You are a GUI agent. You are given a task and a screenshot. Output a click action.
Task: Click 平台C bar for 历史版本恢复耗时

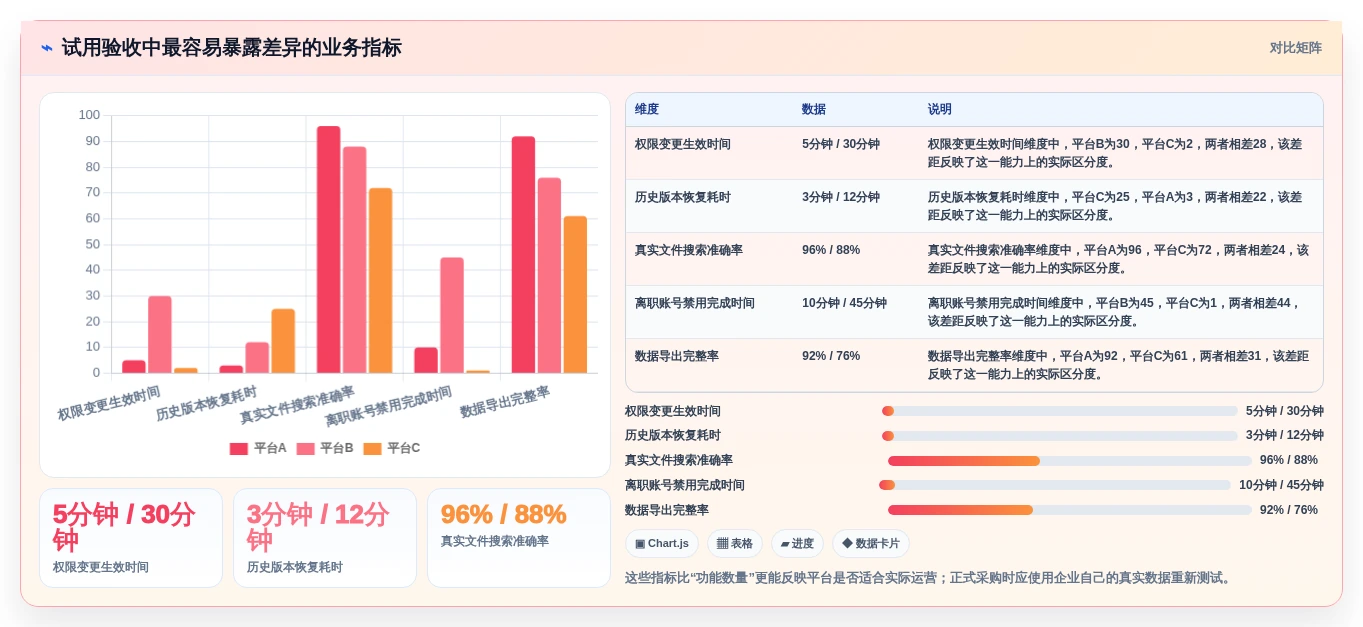click(283, 341)
